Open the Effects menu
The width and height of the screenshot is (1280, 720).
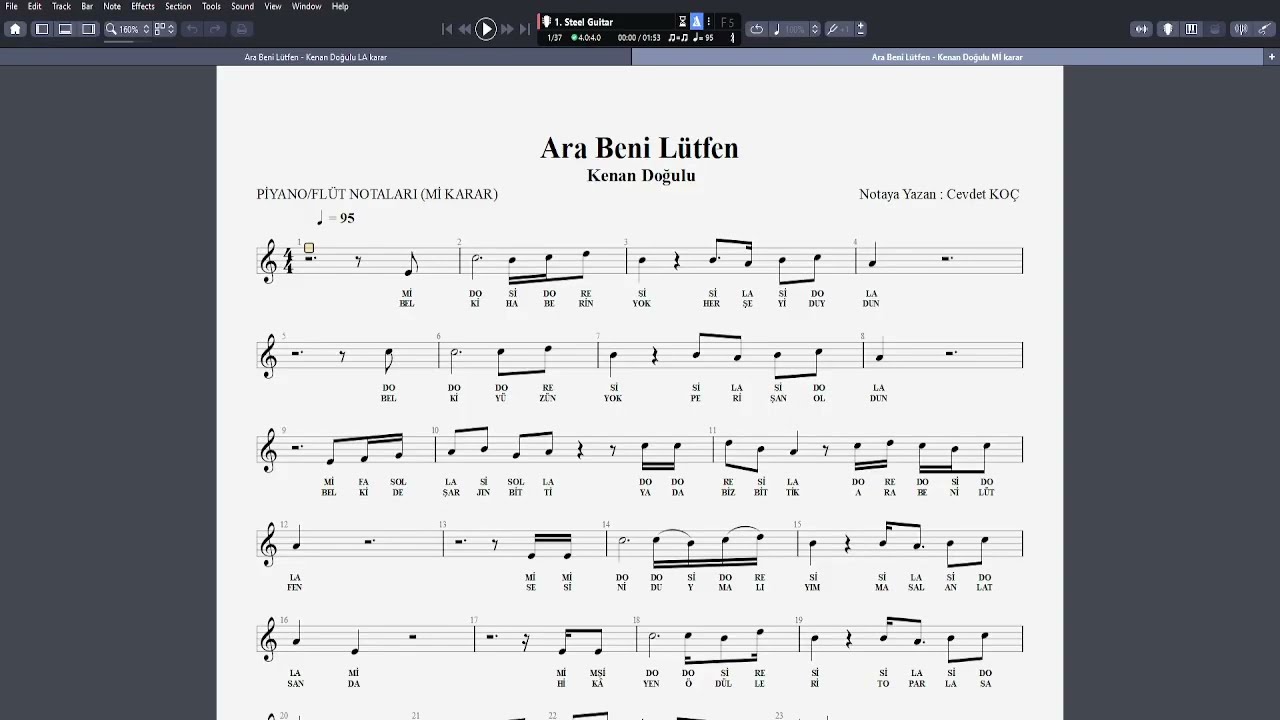click(x=143, y=6)
